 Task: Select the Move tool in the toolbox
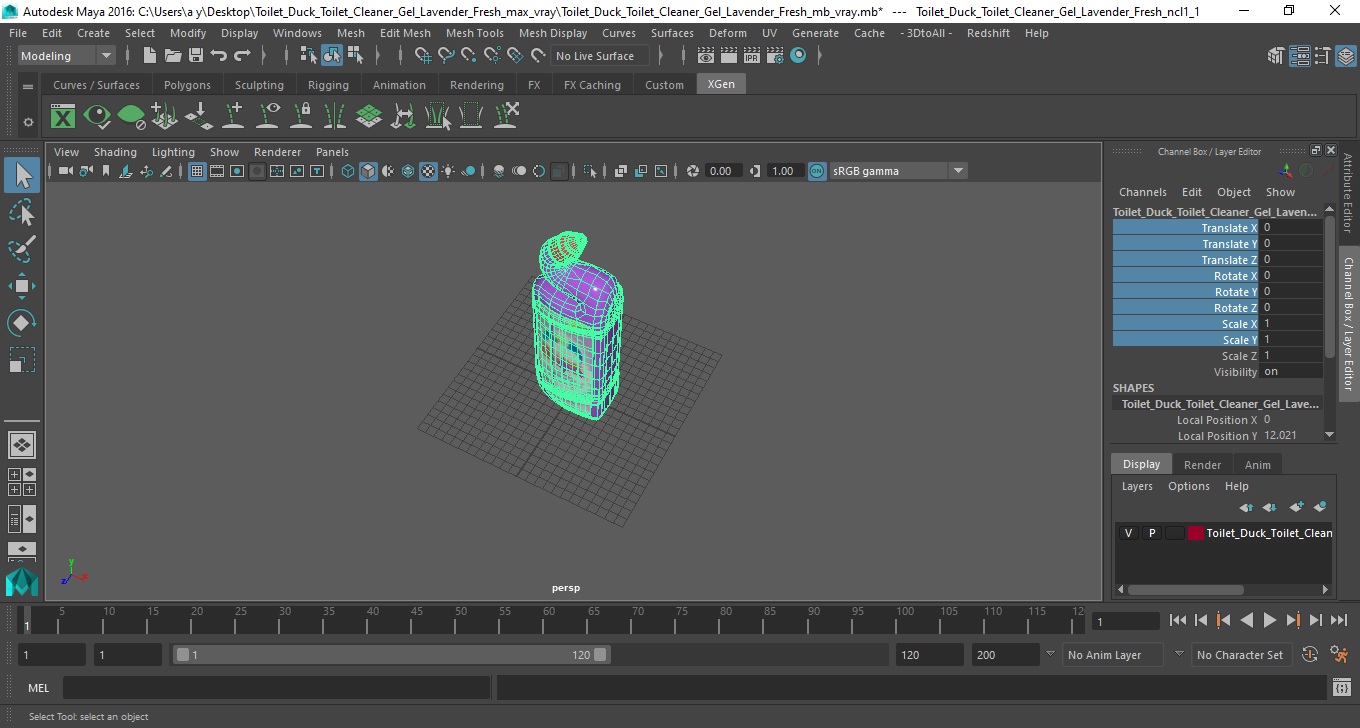[x=22, y=286]
